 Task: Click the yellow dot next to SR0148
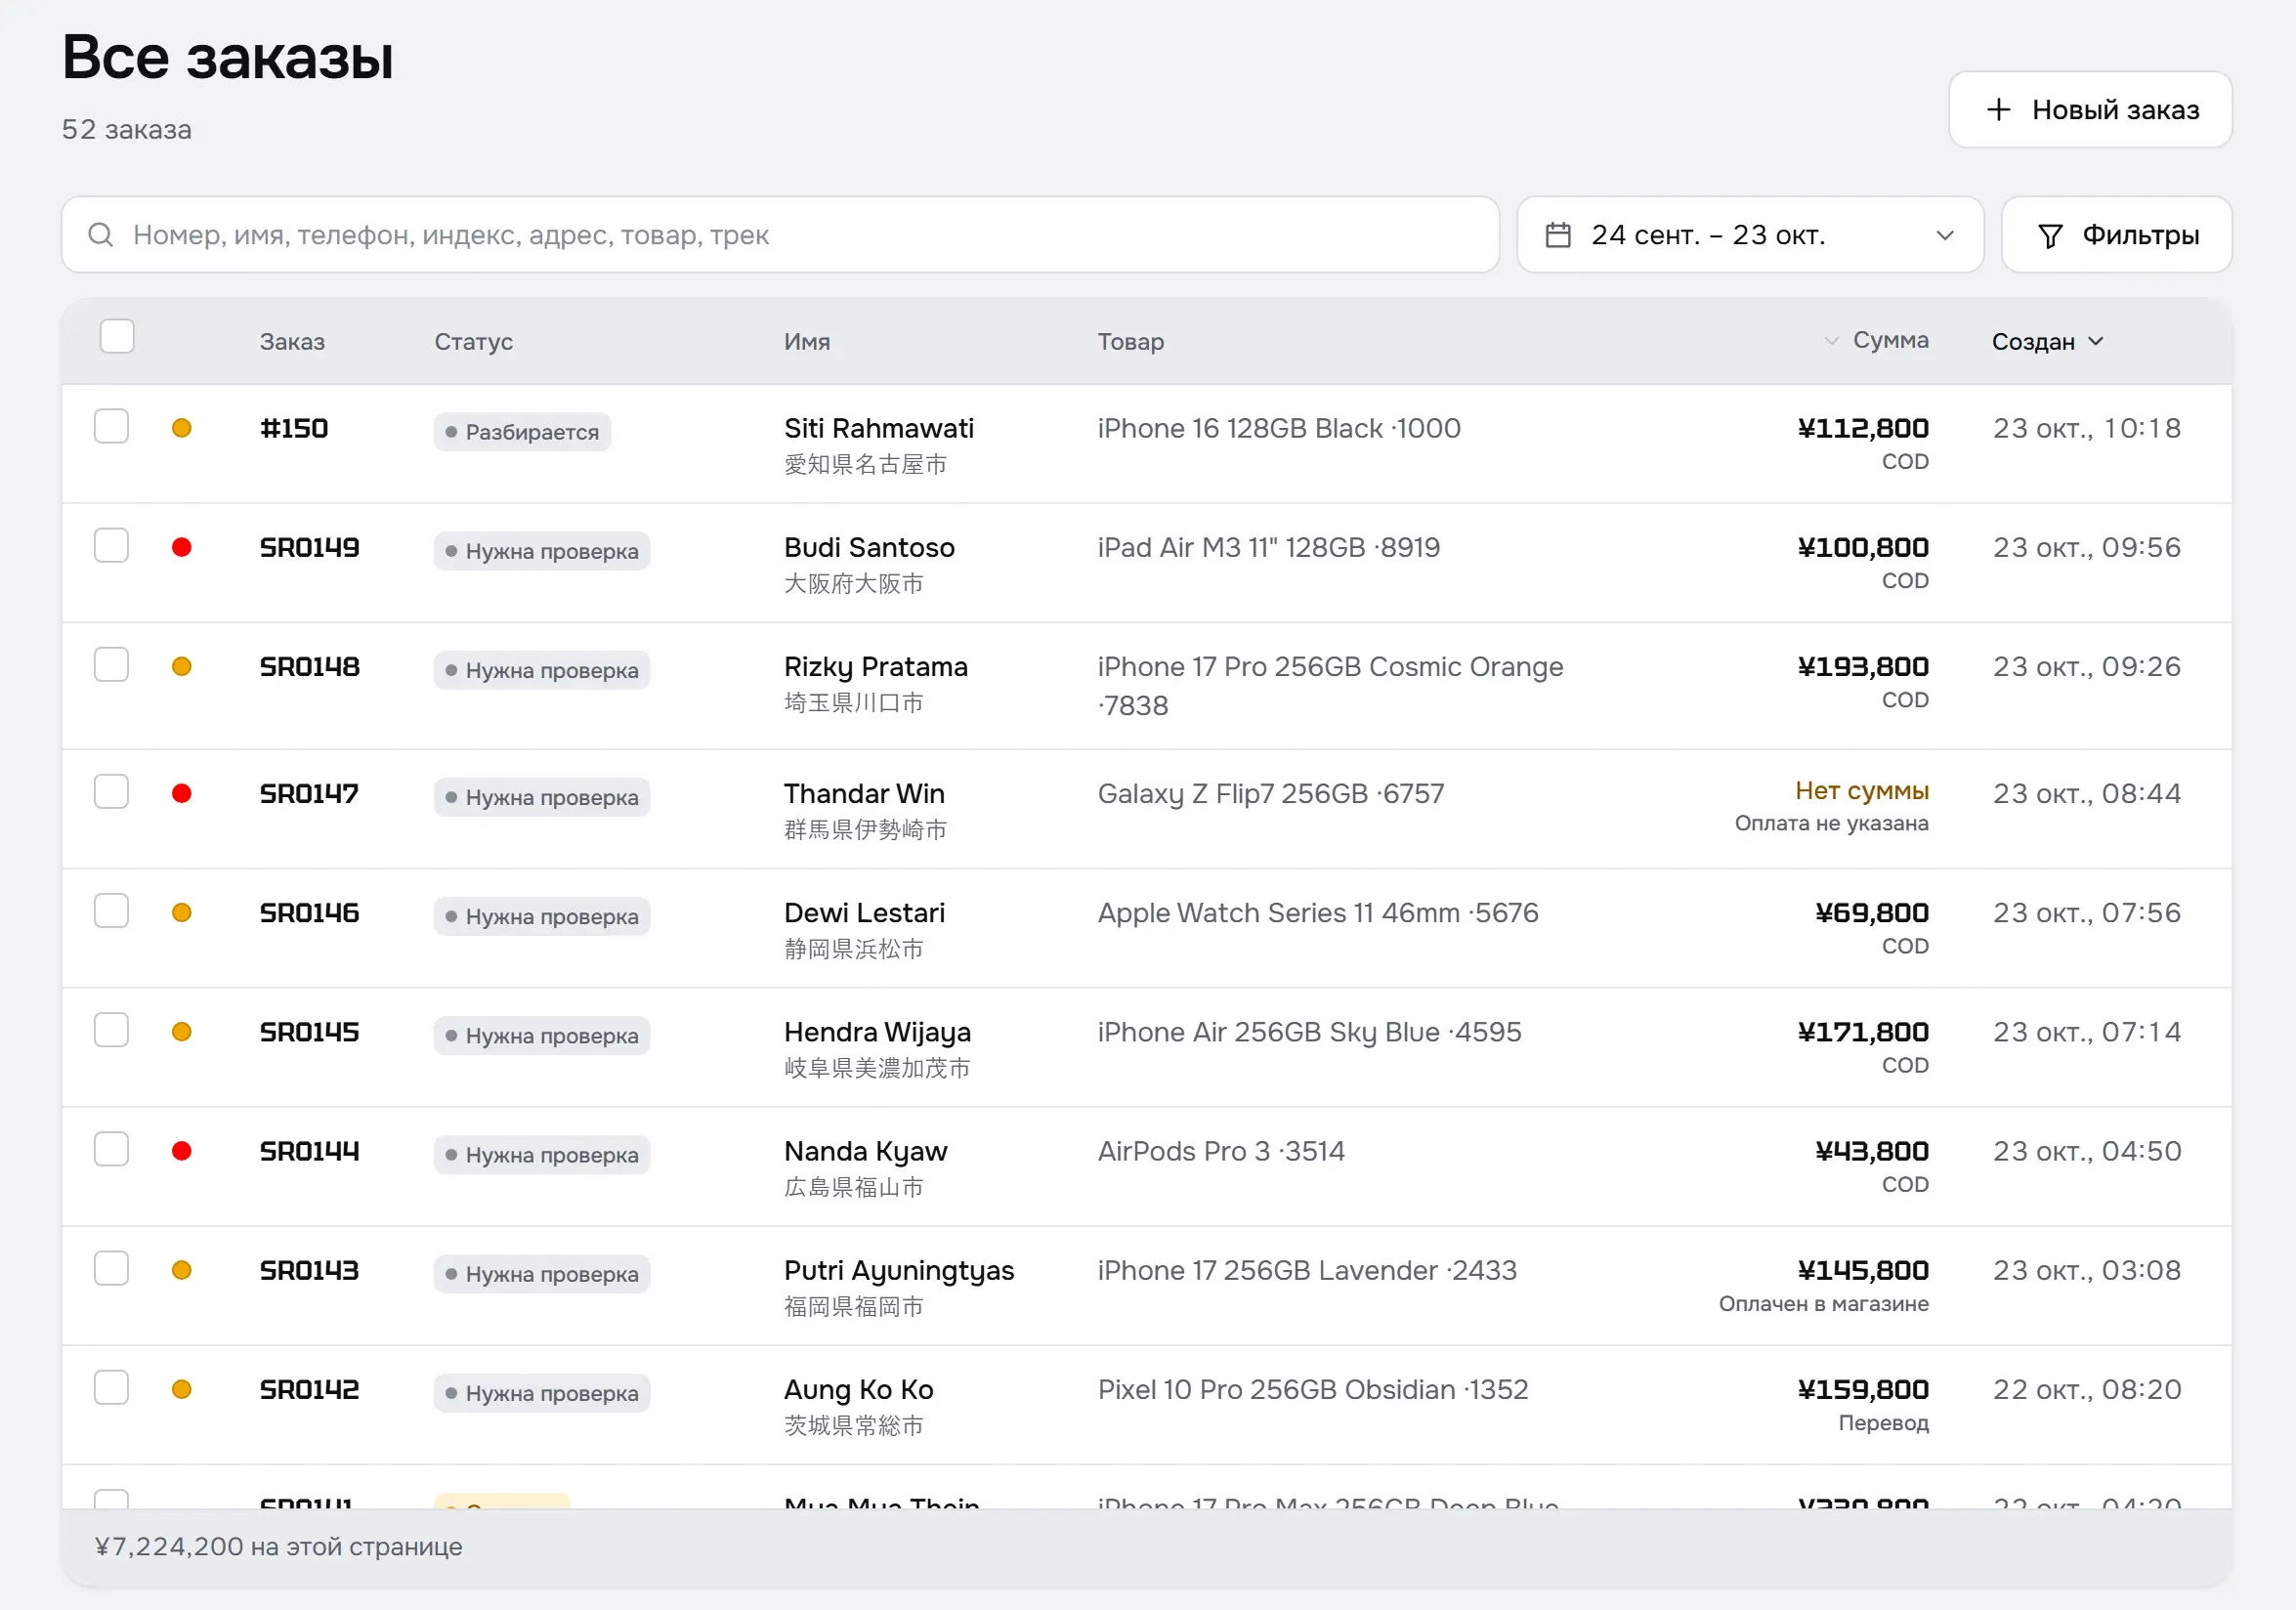[x=182, y=666]
